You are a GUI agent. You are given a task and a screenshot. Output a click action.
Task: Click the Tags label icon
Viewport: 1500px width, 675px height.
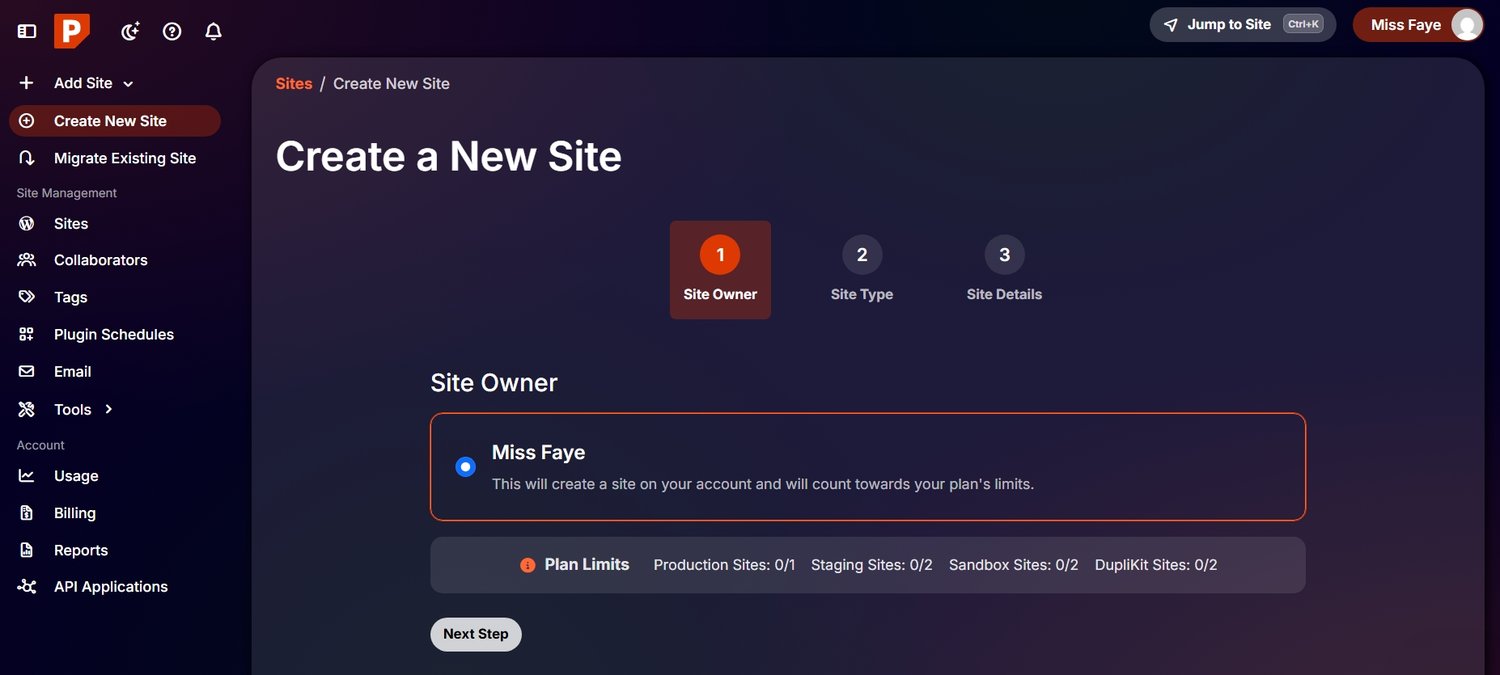pos(27,297)
